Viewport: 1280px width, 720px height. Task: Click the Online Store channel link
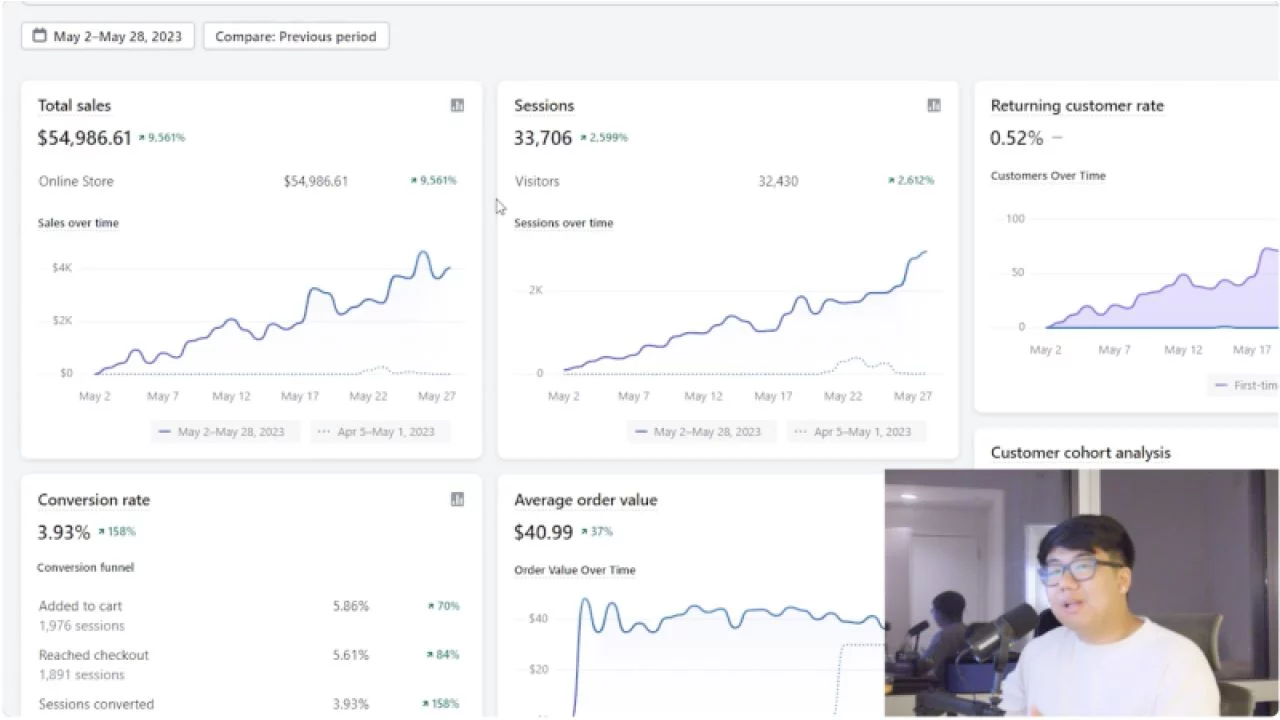click(x=75, y=181)
